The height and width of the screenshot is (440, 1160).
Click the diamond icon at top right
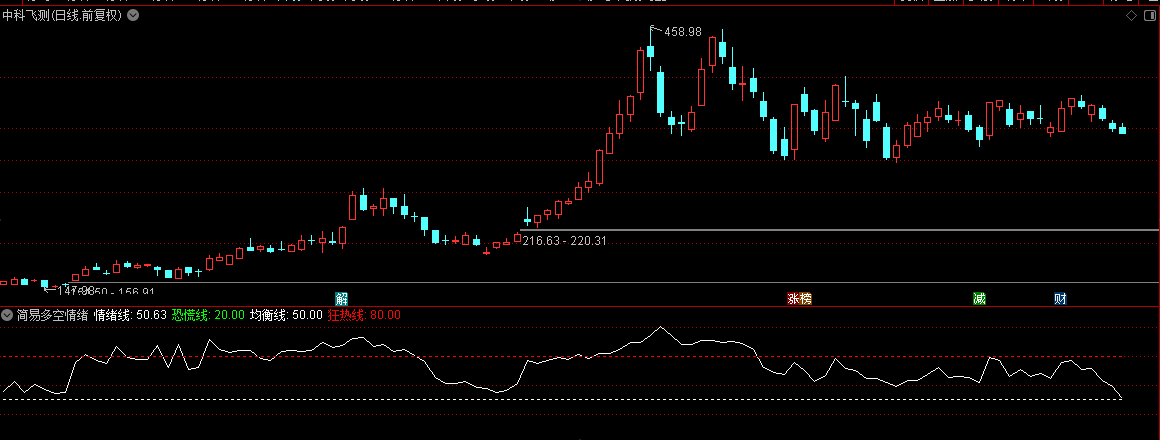(1130, 16)
